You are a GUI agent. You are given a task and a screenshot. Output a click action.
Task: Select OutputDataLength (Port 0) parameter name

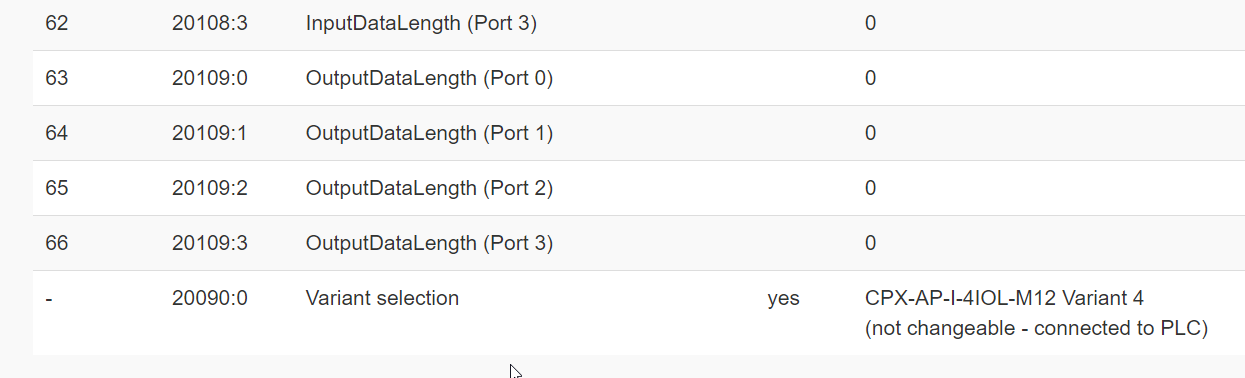pyautogui.click(x=429, y=78)
